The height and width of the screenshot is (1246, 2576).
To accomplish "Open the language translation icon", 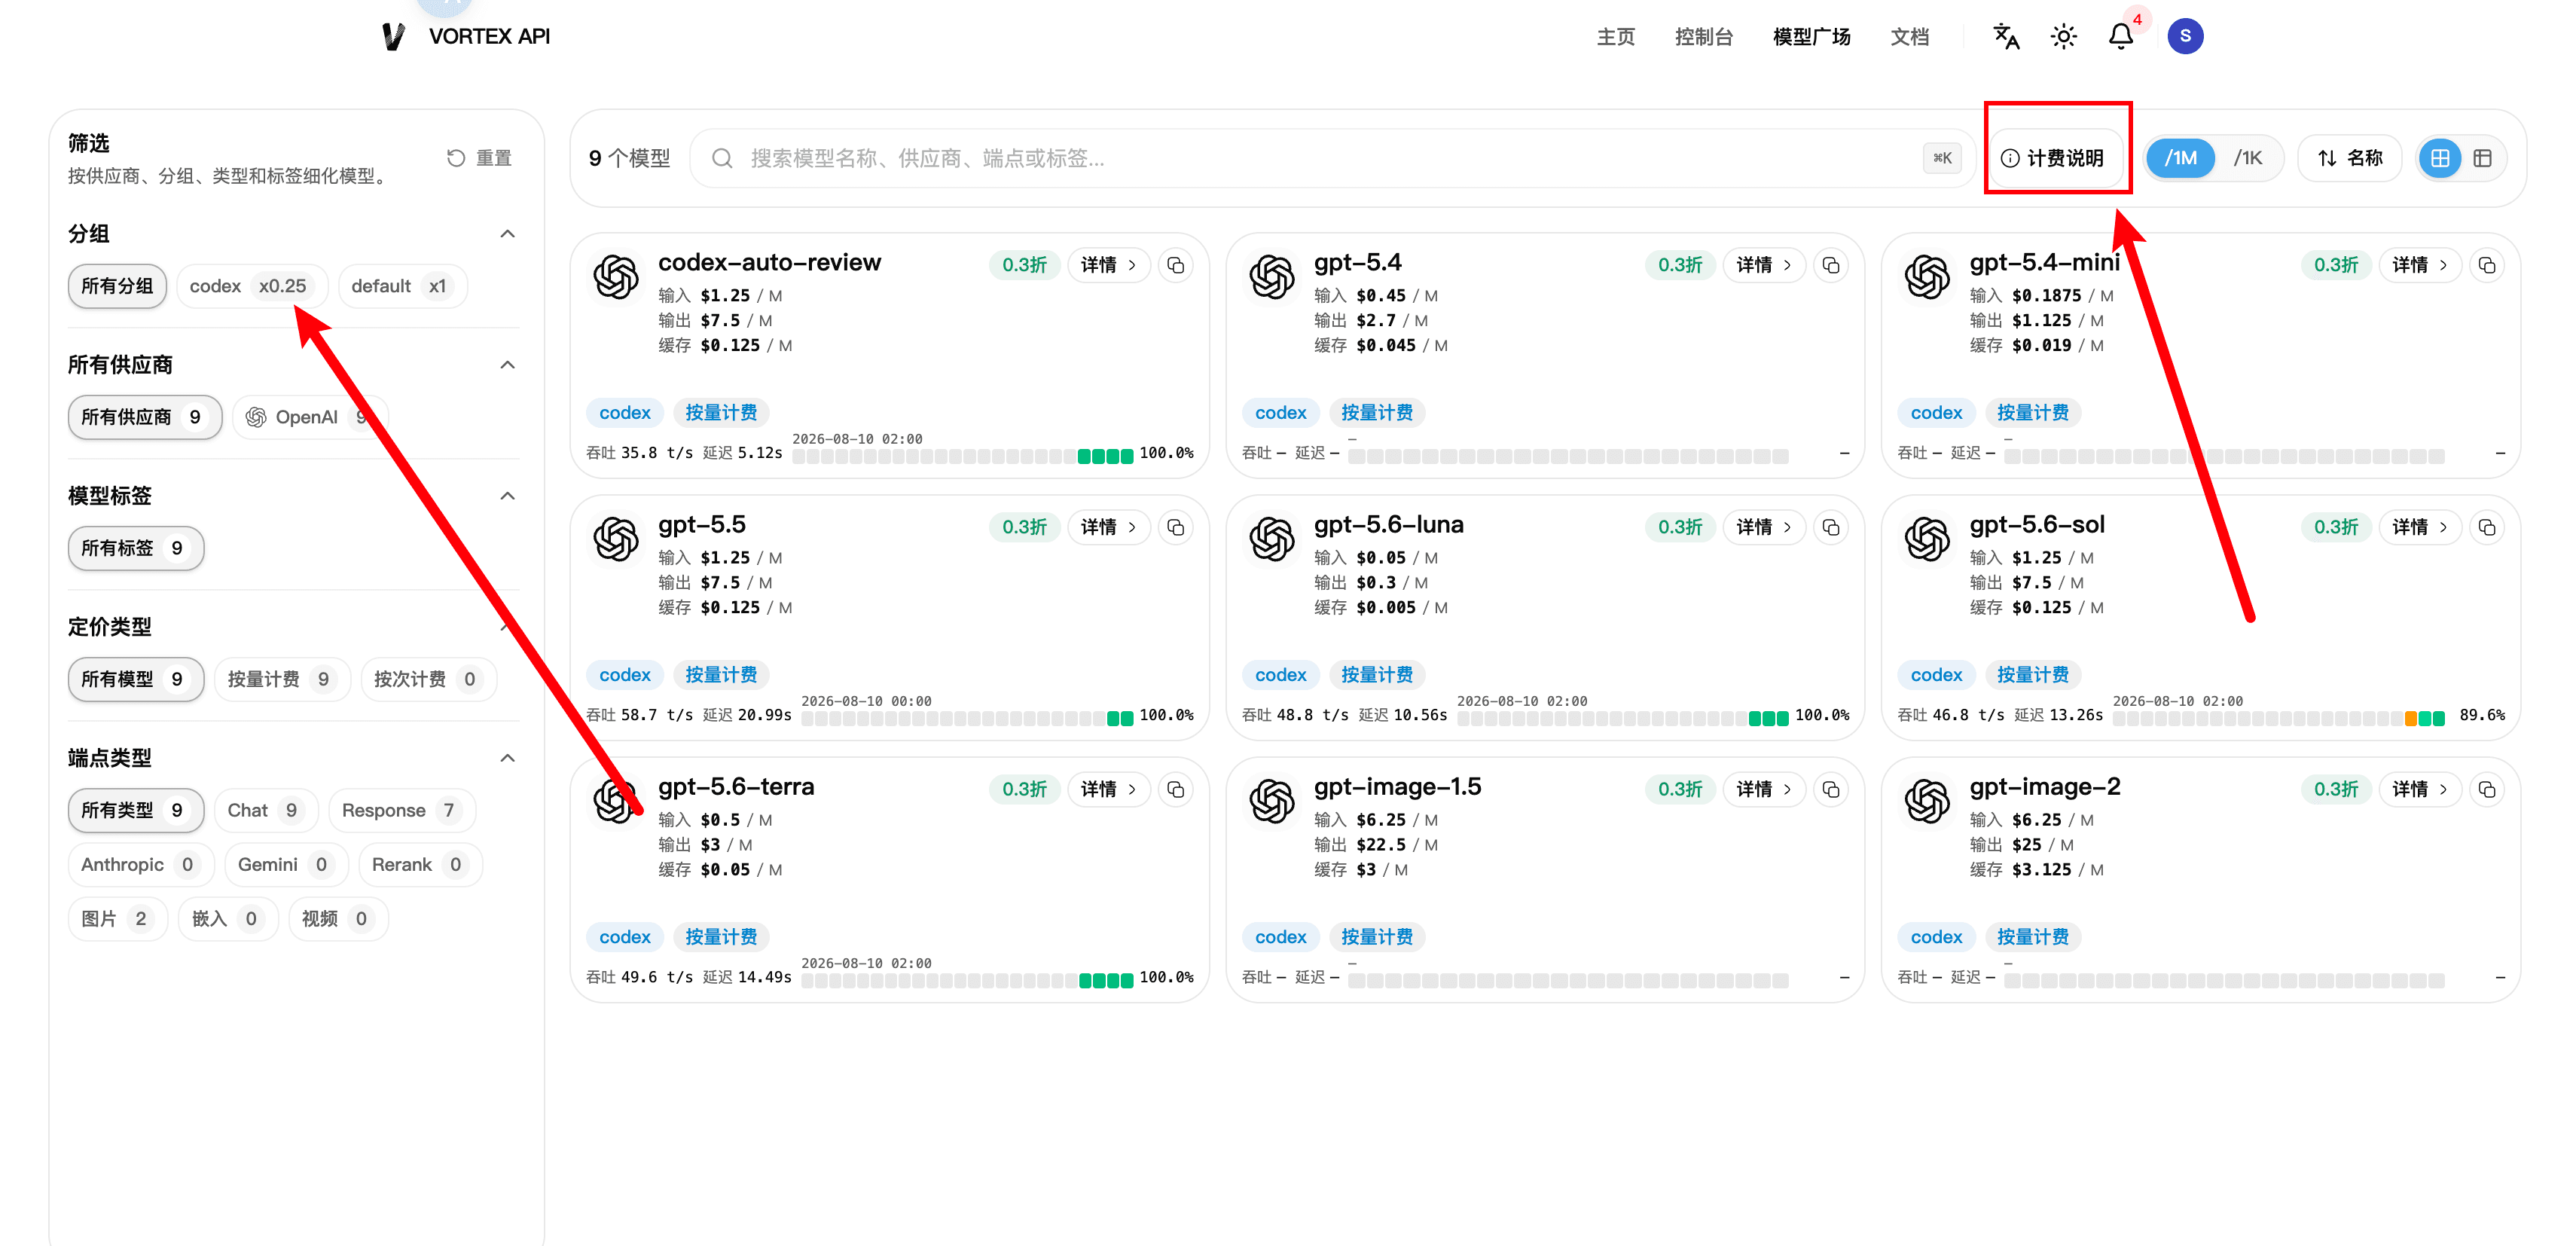I will pyautogui.click(x=2006, y=37).
